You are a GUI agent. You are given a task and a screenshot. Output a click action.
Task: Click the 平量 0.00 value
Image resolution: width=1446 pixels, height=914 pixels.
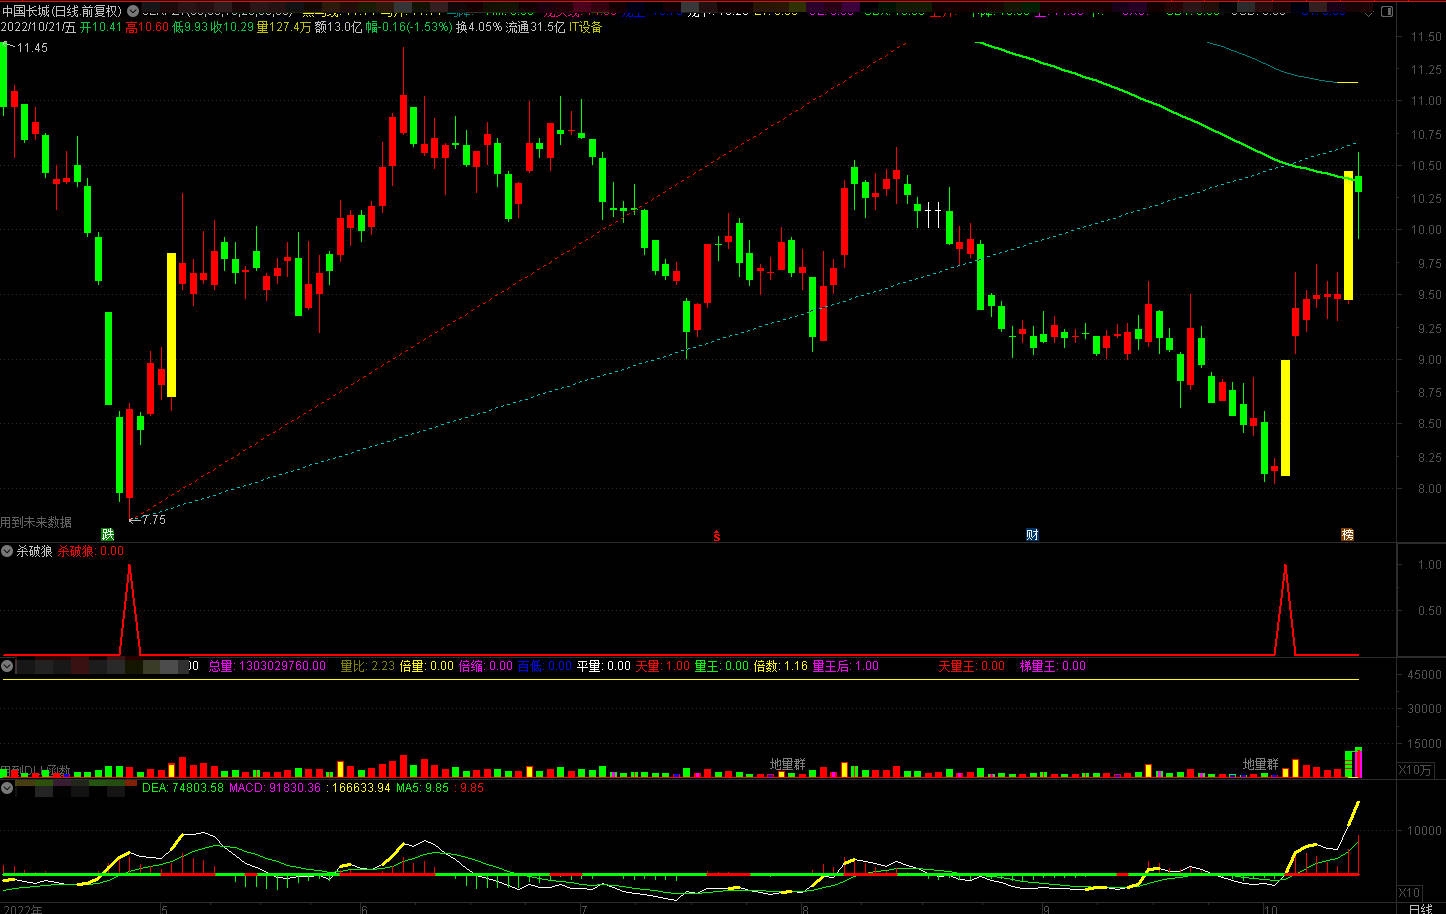pyautogui.click(x=604, y=666)
